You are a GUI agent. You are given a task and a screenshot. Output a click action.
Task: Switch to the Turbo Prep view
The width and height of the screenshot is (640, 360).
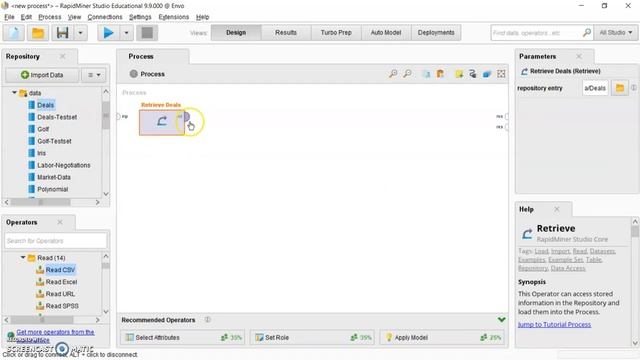pyautogui.click(x=336, y=33)
